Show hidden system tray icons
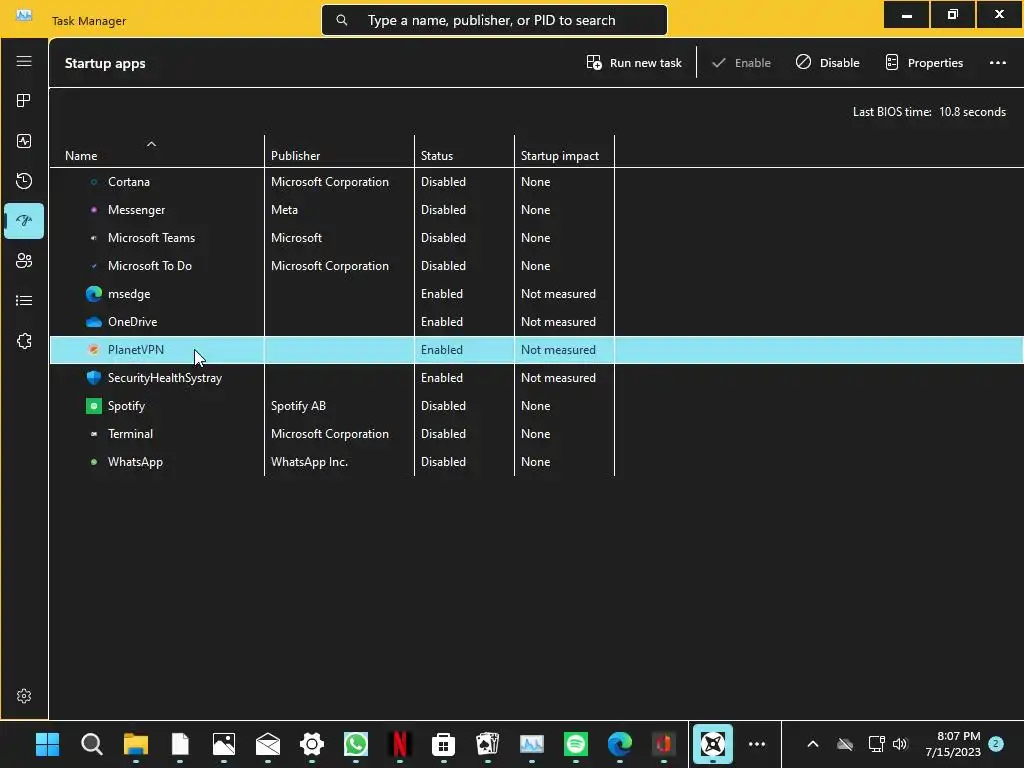 pyautogui.click(x=813, y=744)
